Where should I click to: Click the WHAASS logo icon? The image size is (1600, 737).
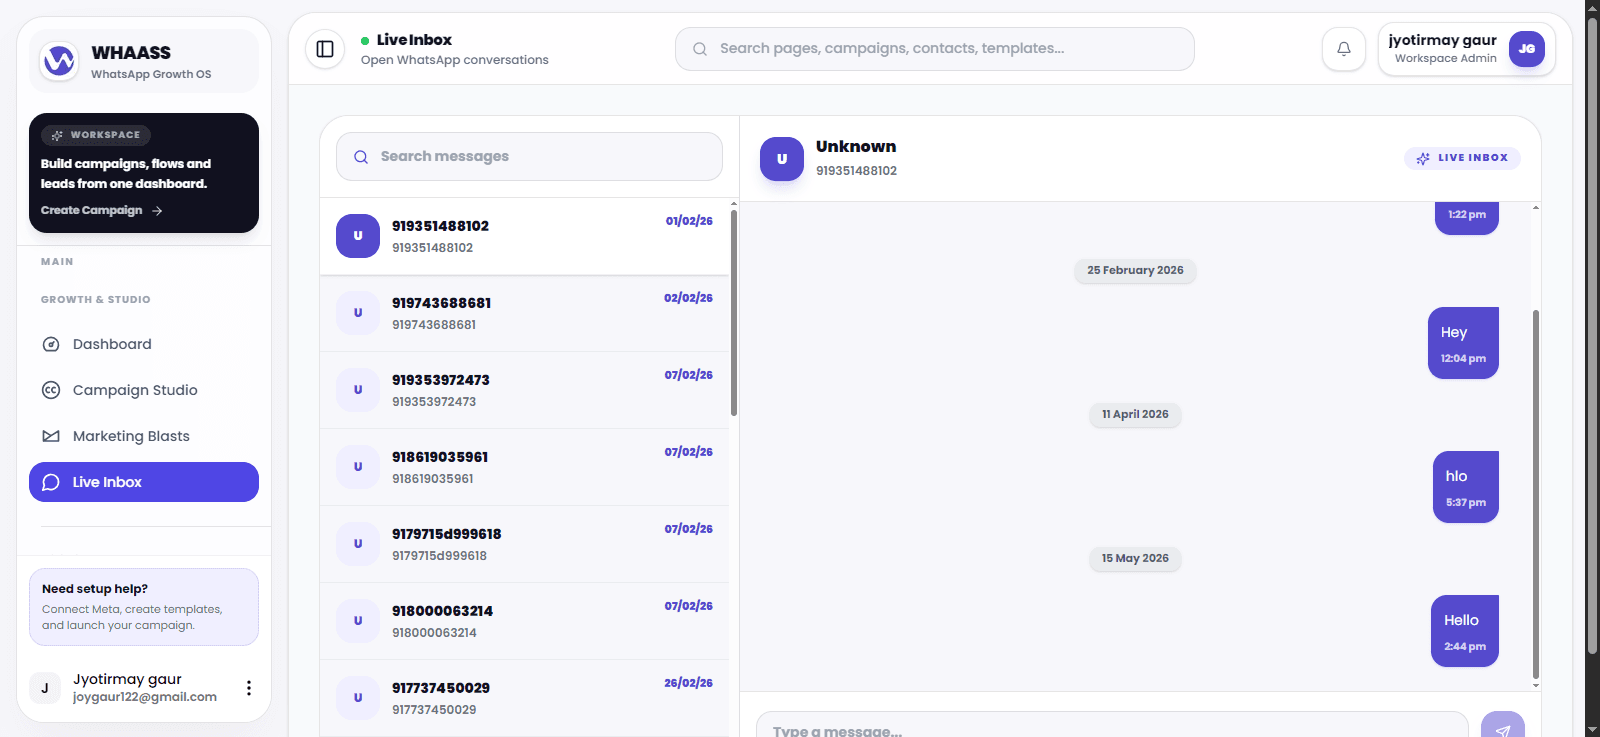59,61
